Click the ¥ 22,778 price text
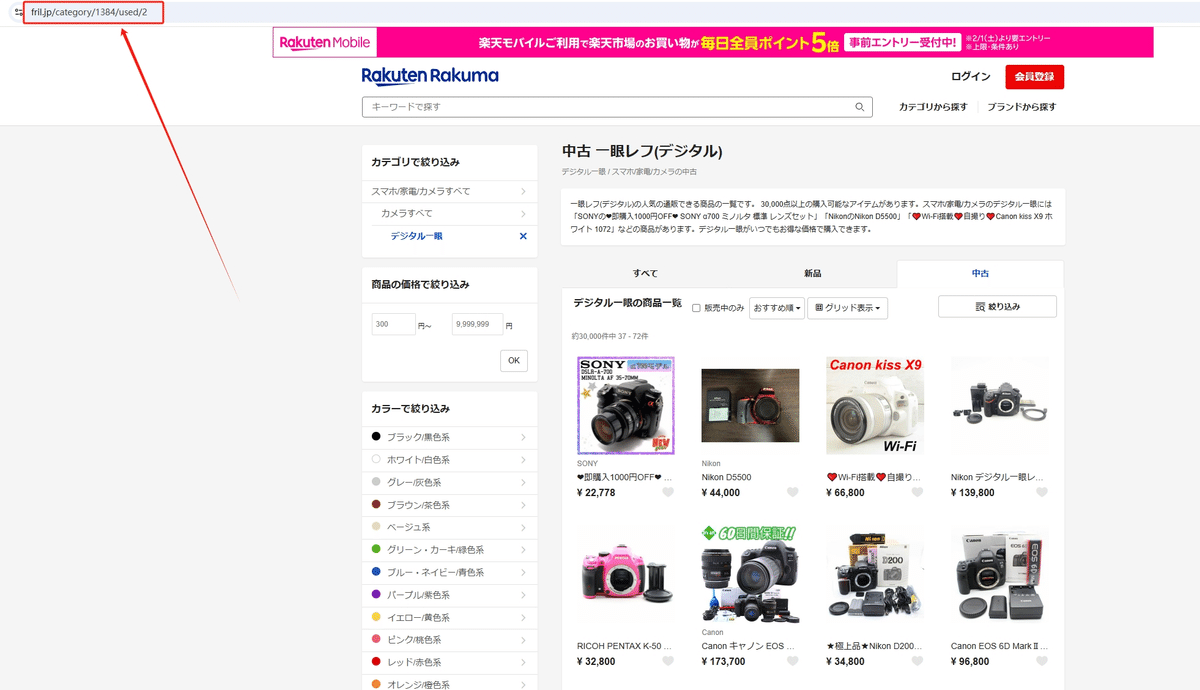The width and height of the screenshot is (1200, 690). pyautogui.click(x=596, y=492)
